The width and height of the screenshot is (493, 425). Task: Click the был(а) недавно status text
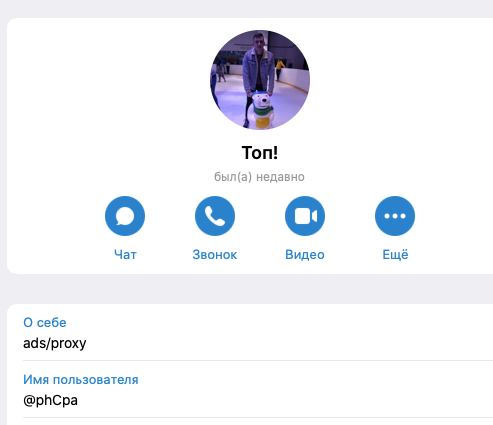click(x=259, y=177)
